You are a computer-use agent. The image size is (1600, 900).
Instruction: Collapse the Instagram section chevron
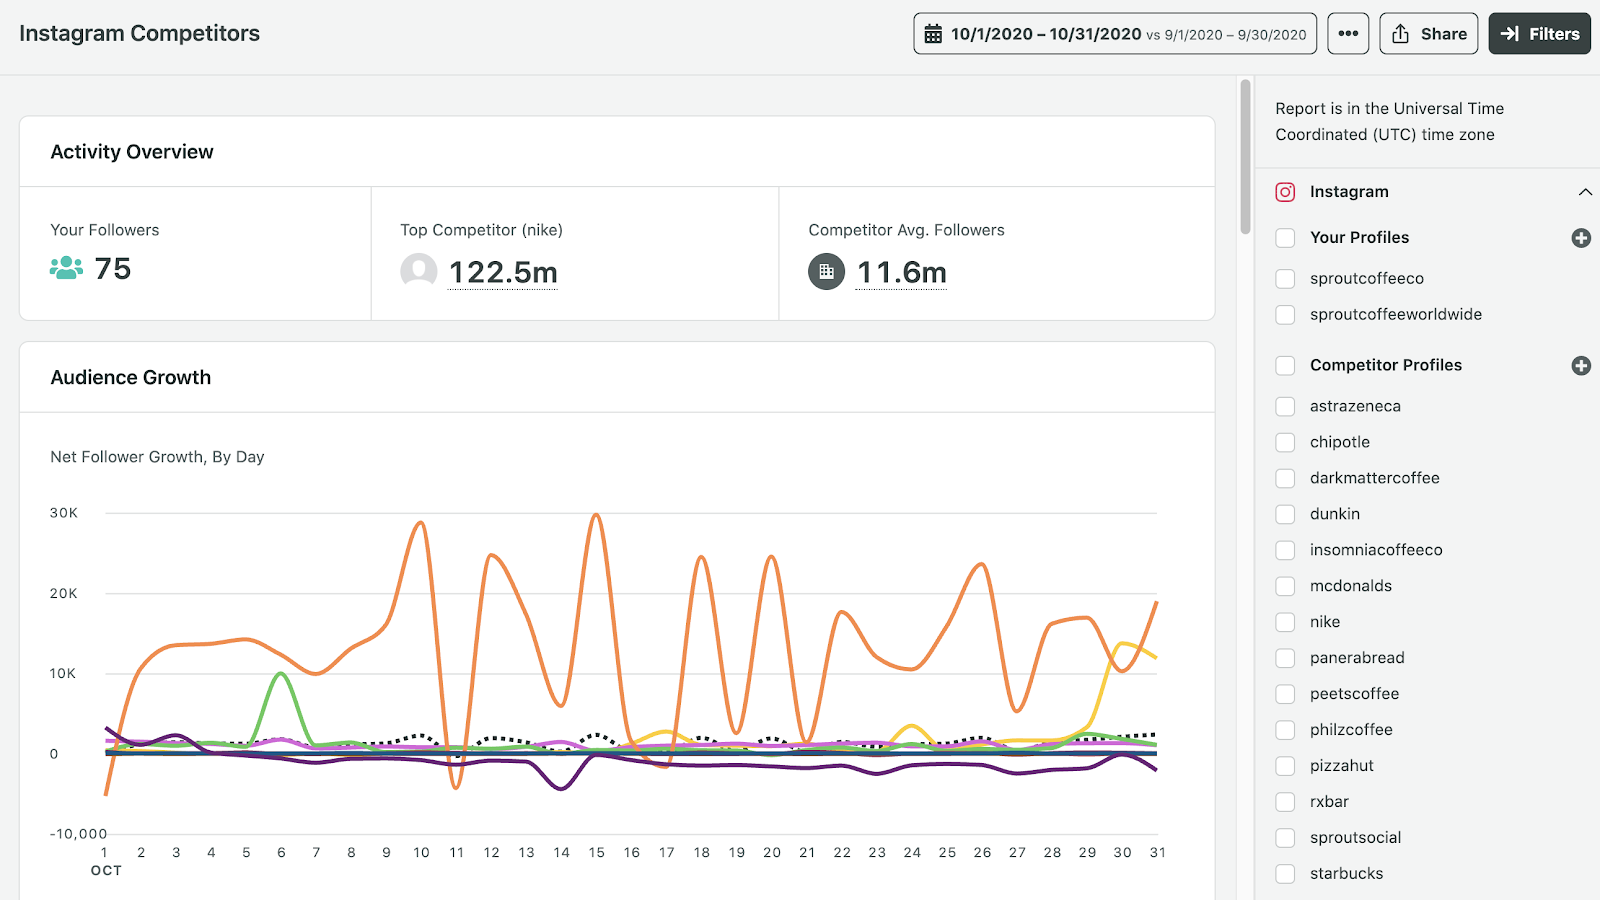[x=1585, y=192]
